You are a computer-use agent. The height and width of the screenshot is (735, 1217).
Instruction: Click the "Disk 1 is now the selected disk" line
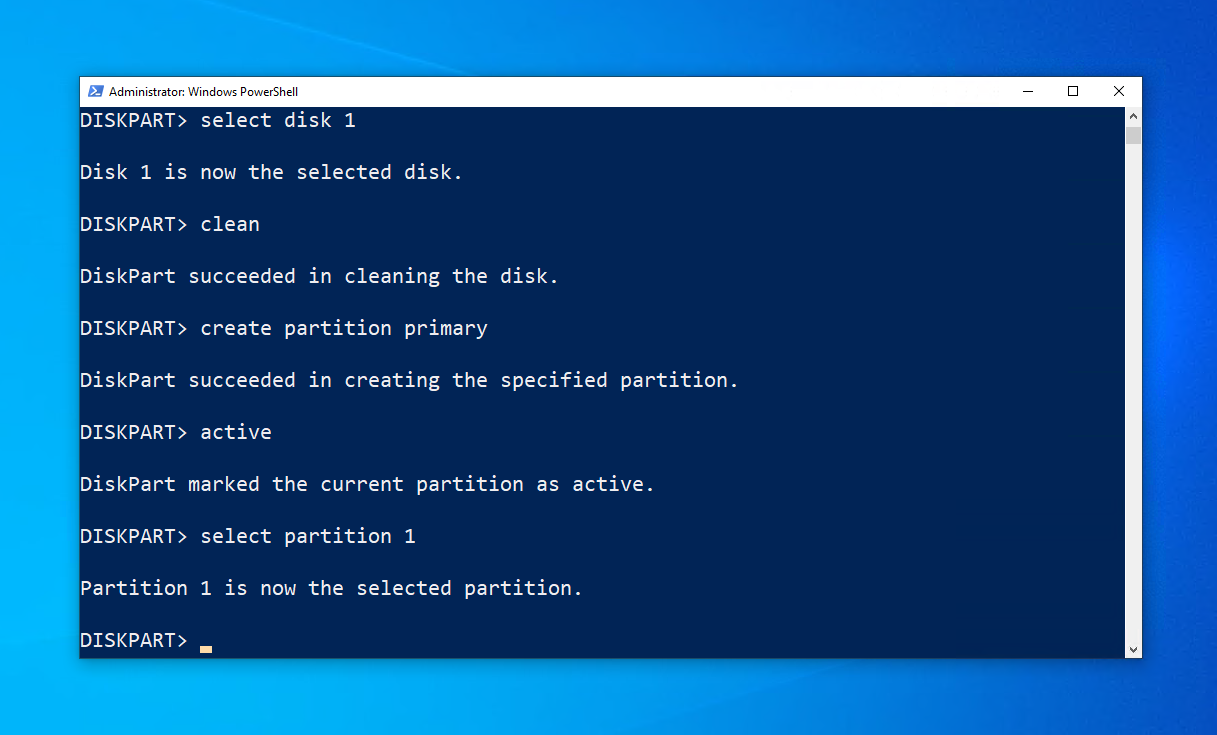coord(271,173)
